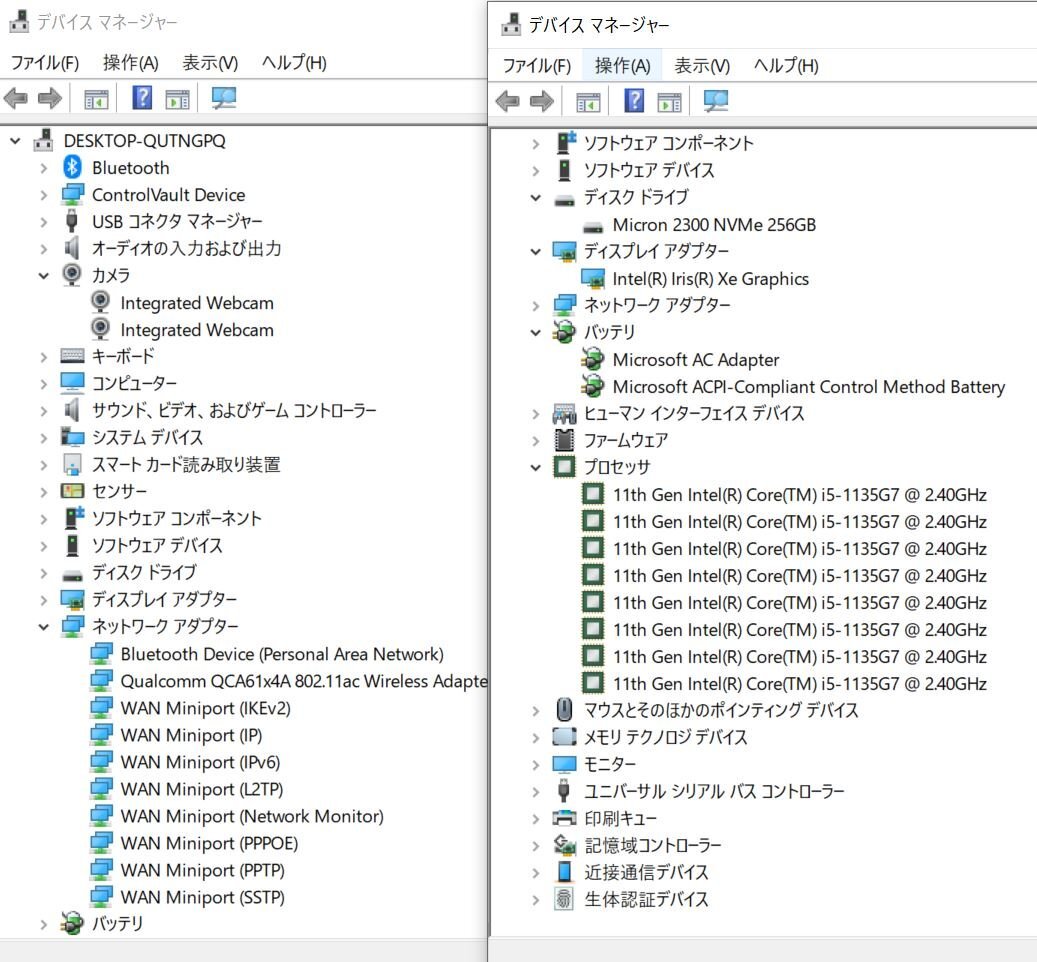Select システム デバイス entry
The image size is (1037, 962).
click(x=147, y=437)
